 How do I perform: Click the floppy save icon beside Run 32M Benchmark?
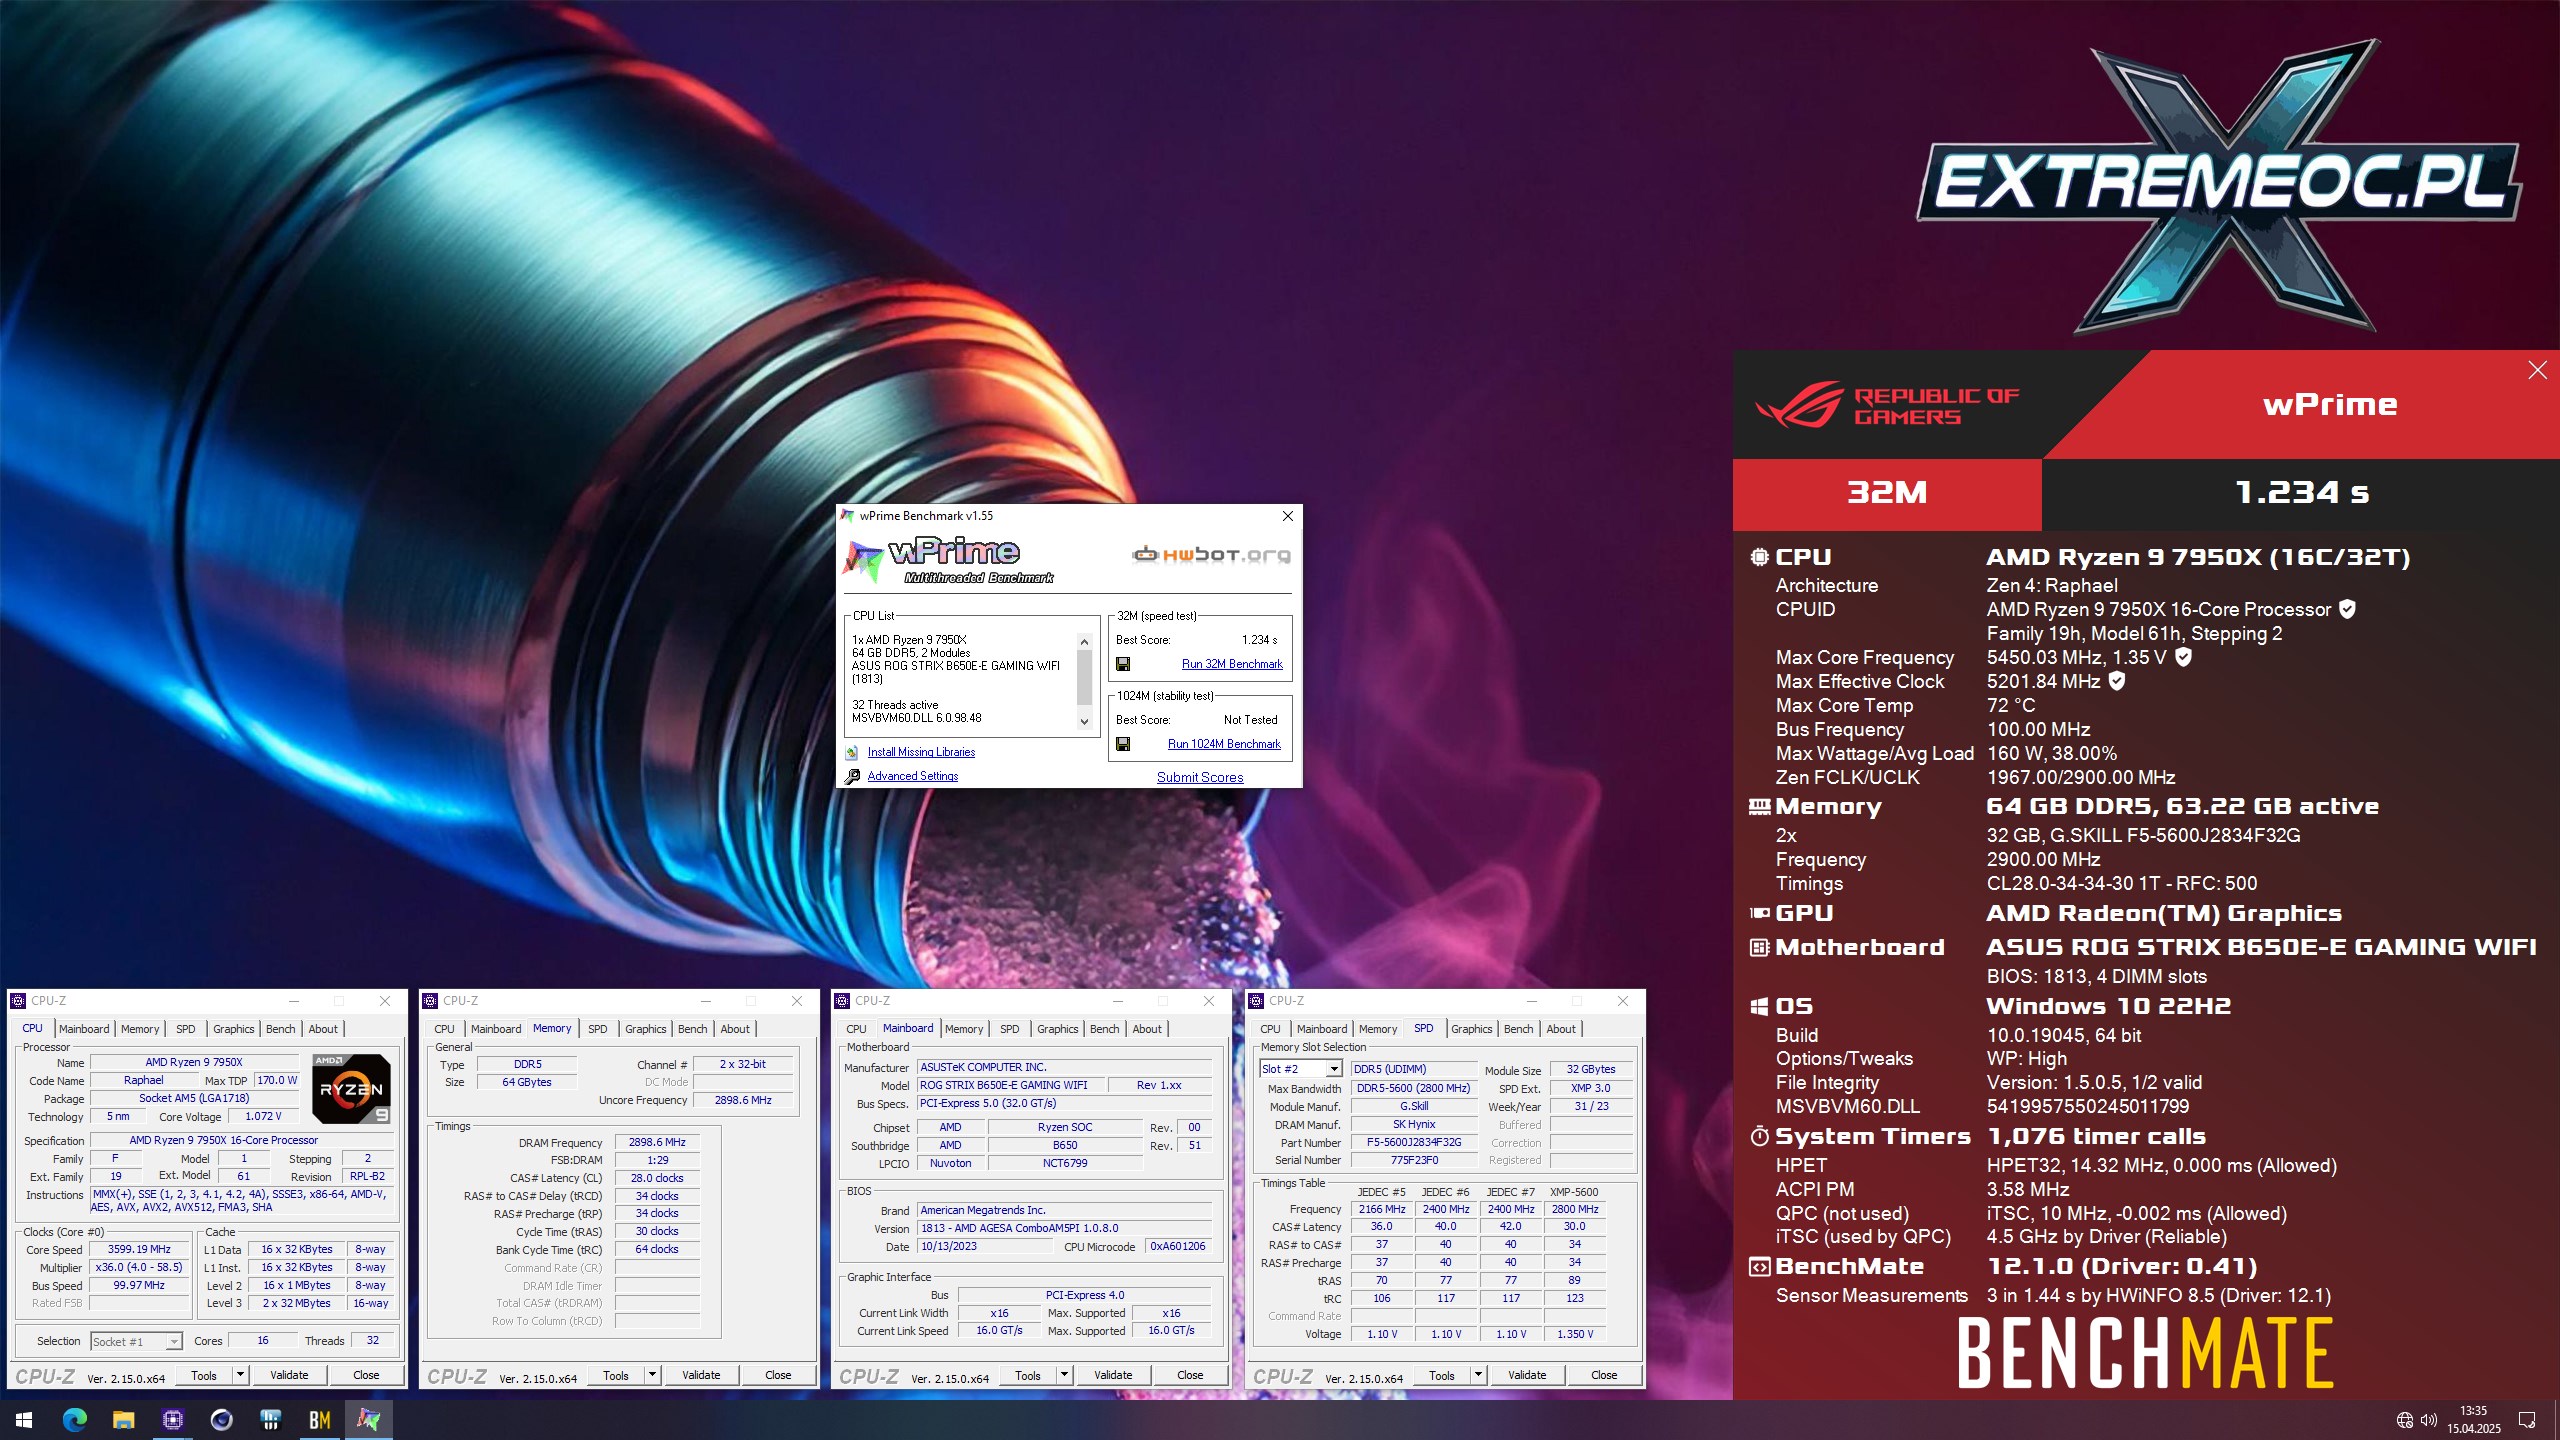pyautogui.click(x=1123, y=664)
